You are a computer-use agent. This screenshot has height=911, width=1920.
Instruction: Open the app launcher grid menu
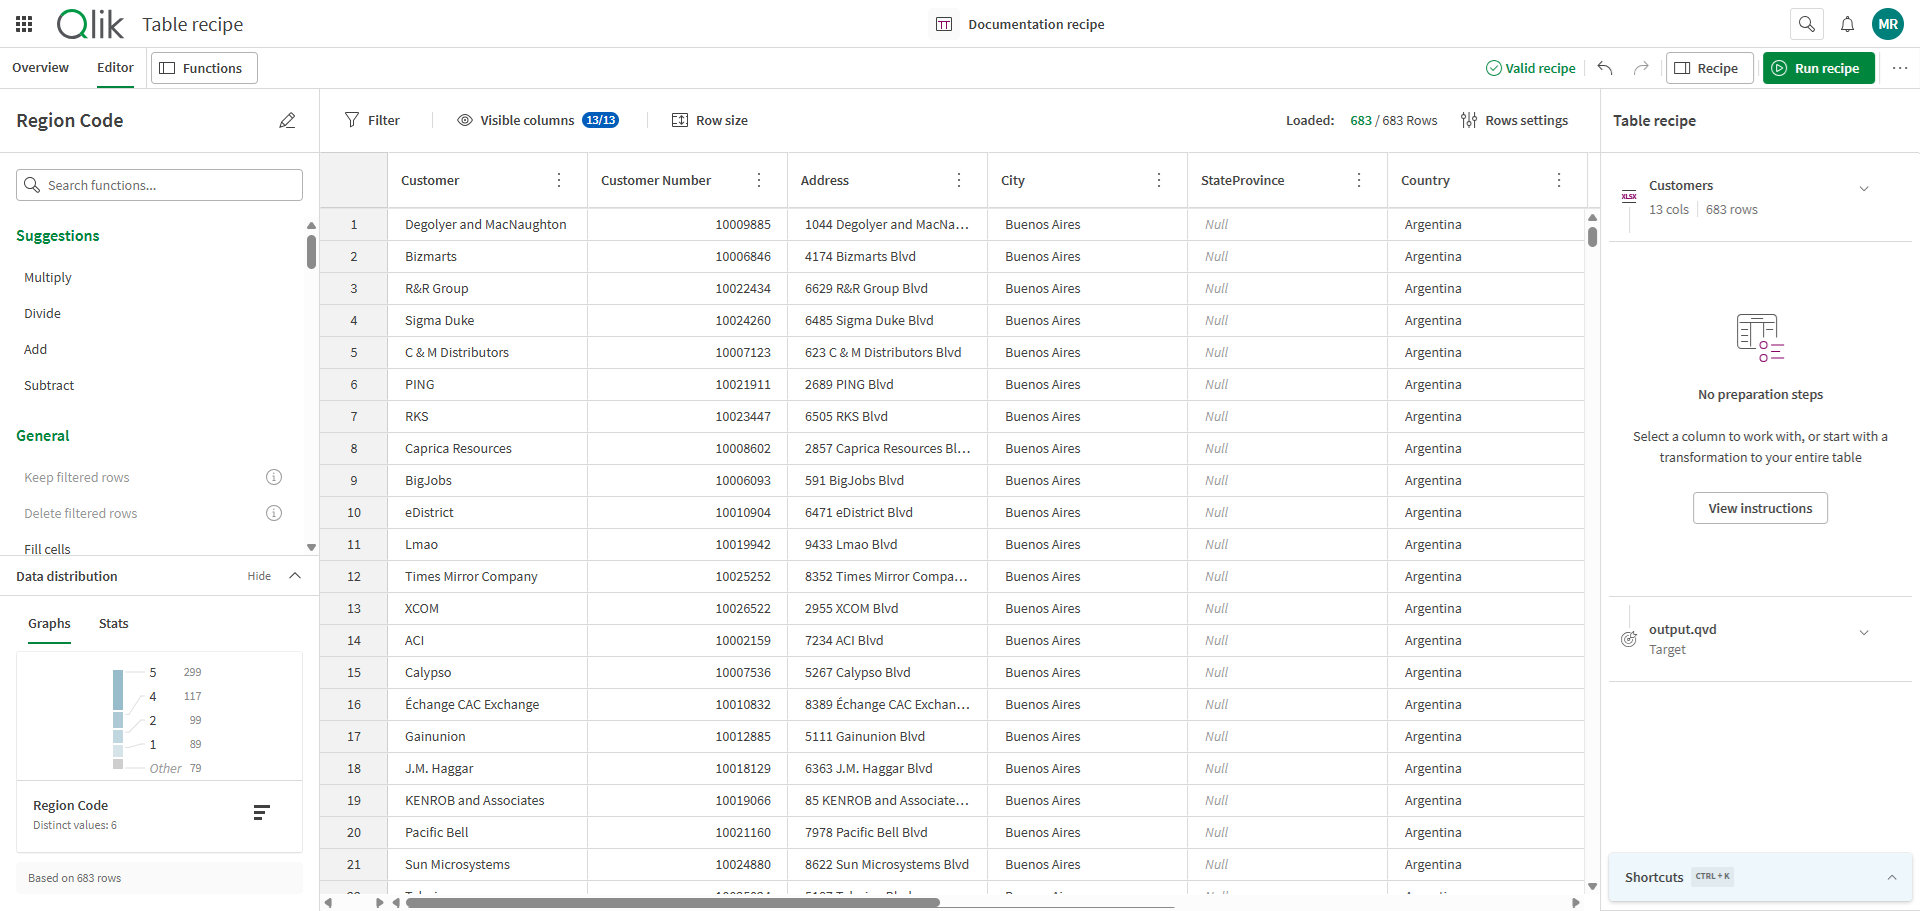click(24, 24)
